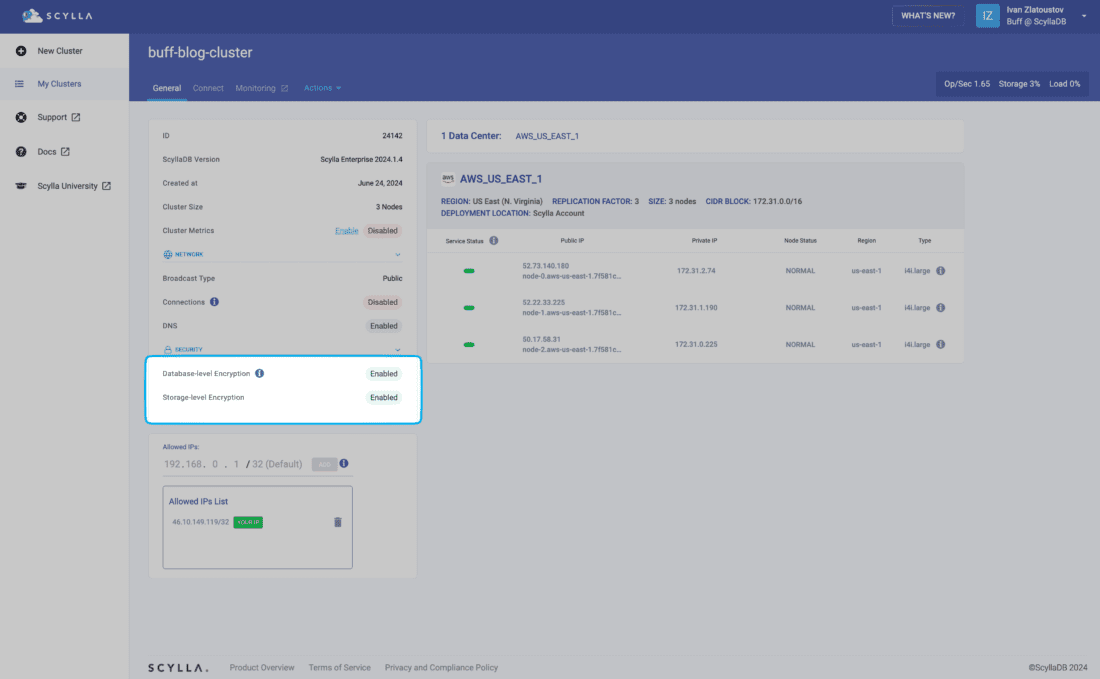Click i4i.large info icon for node-0 row
Viewport: 1100px width, 679px height.
(941, 271)
